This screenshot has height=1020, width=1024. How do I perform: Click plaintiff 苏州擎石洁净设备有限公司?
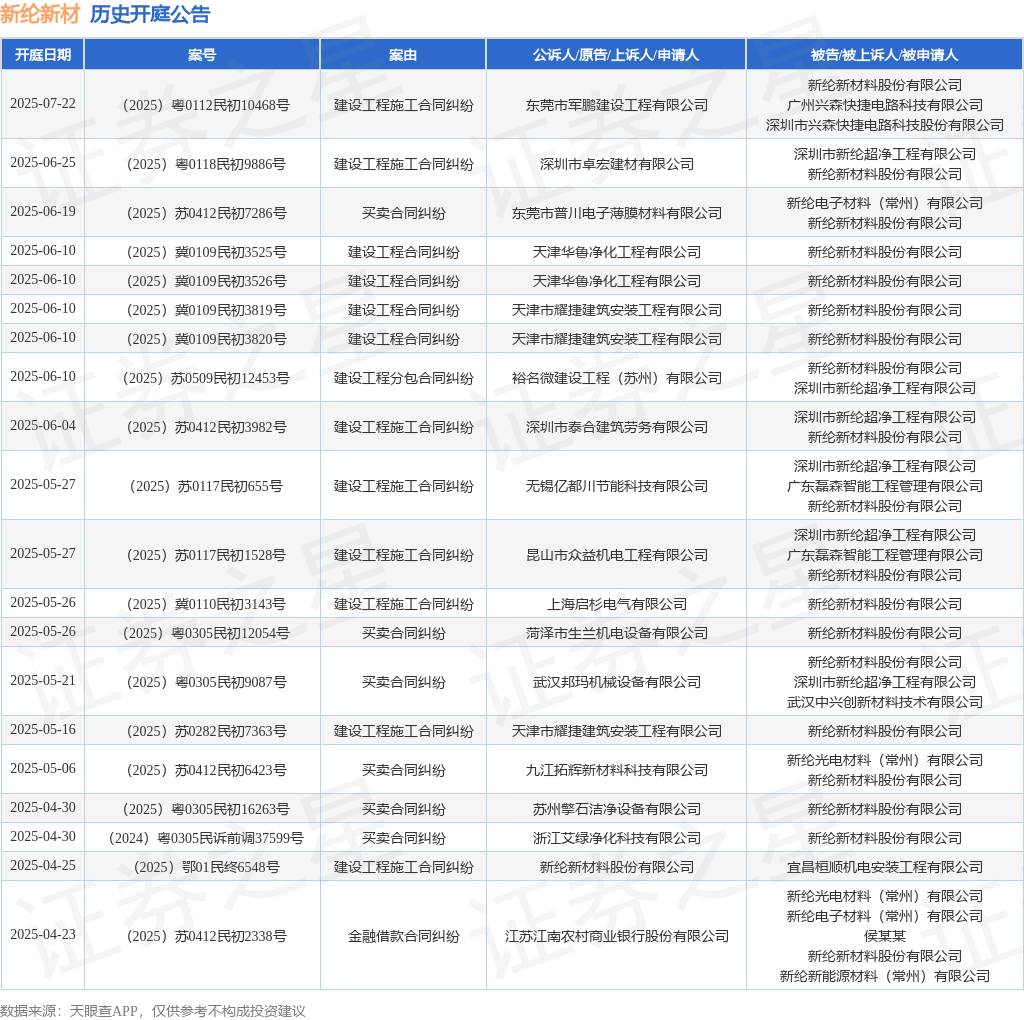pos(616,809)
